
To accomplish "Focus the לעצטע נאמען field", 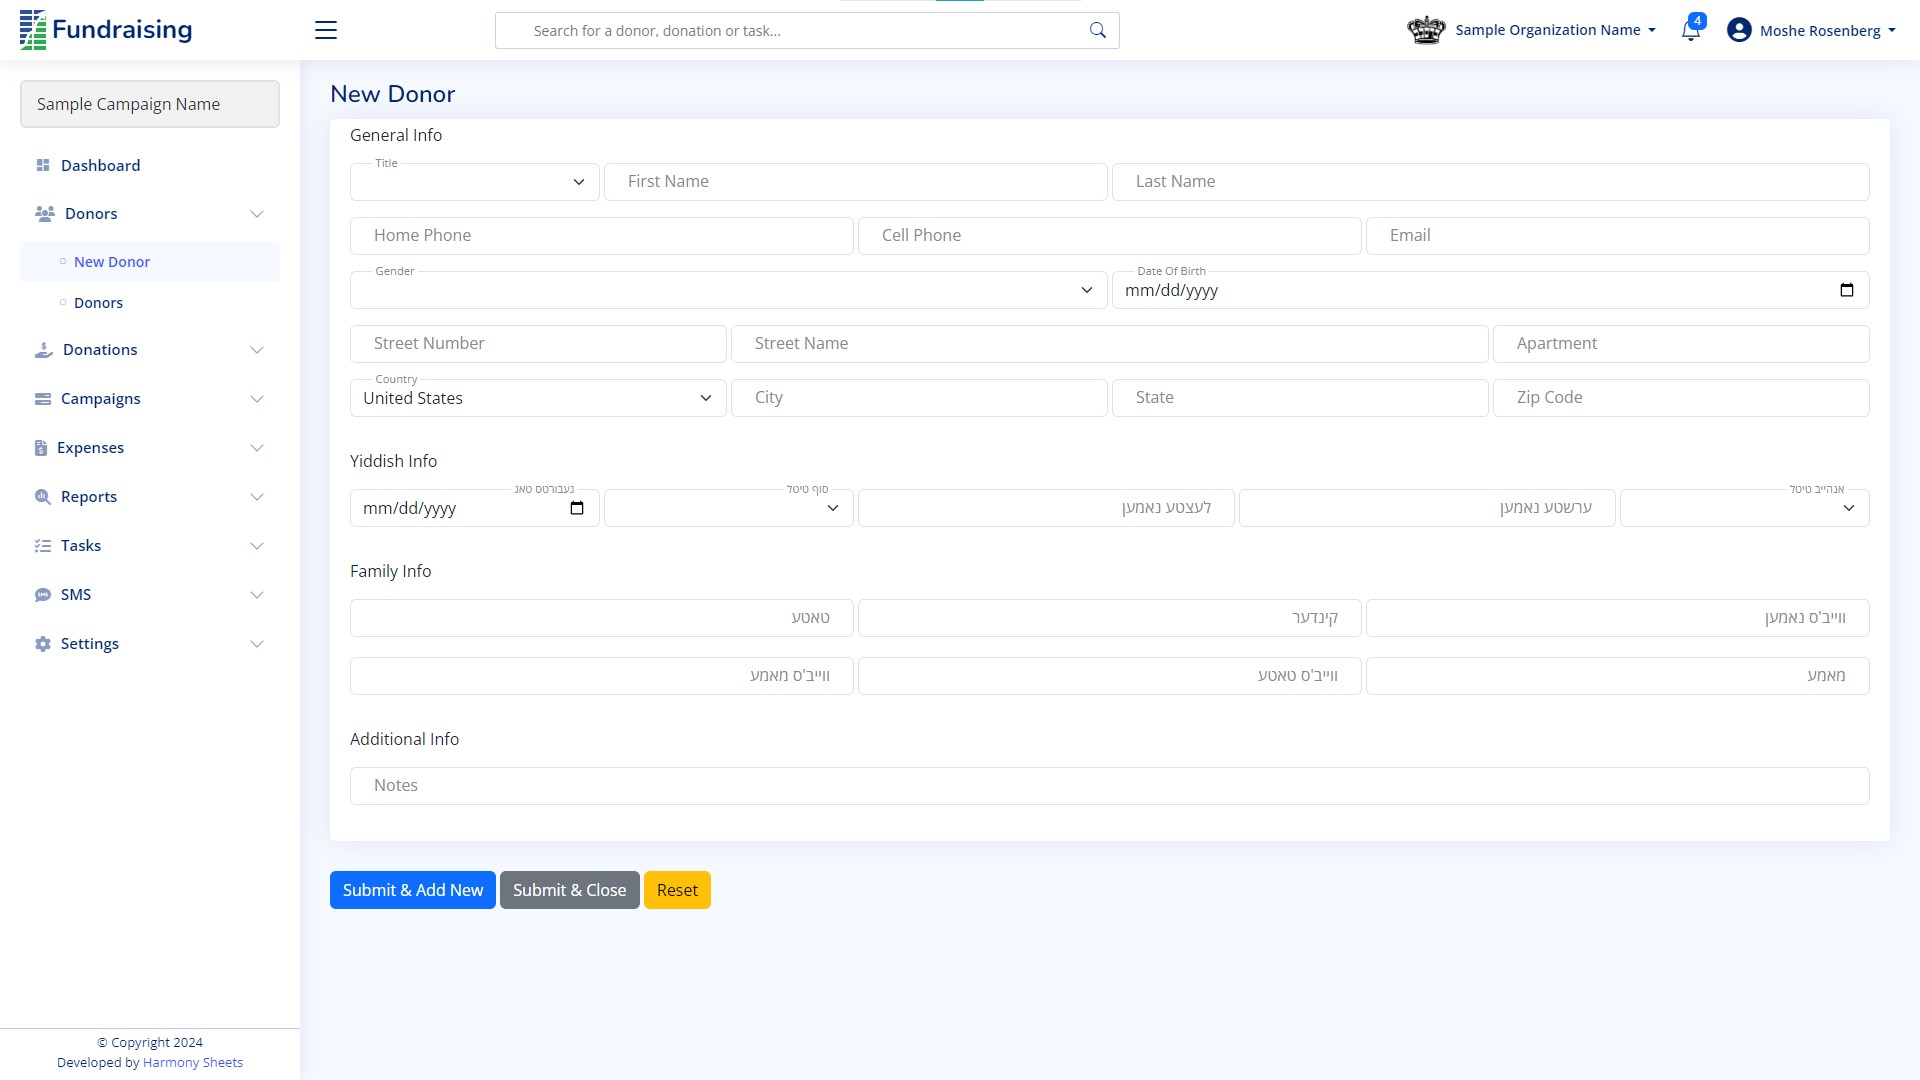I will tap(1046, 508).
